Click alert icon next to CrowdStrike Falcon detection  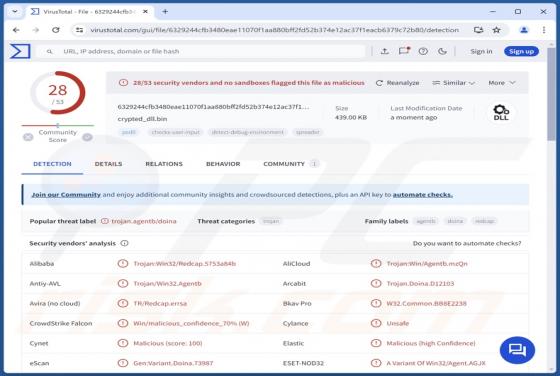pyautogui.click(x=123, y=324)
